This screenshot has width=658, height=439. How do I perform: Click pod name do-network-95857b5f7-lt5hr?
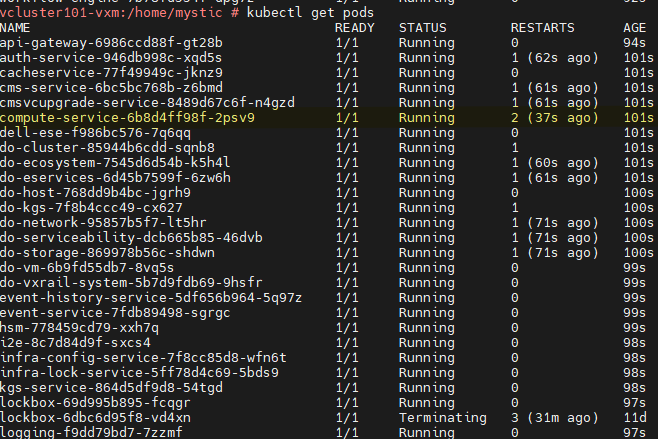pos(103,222)
